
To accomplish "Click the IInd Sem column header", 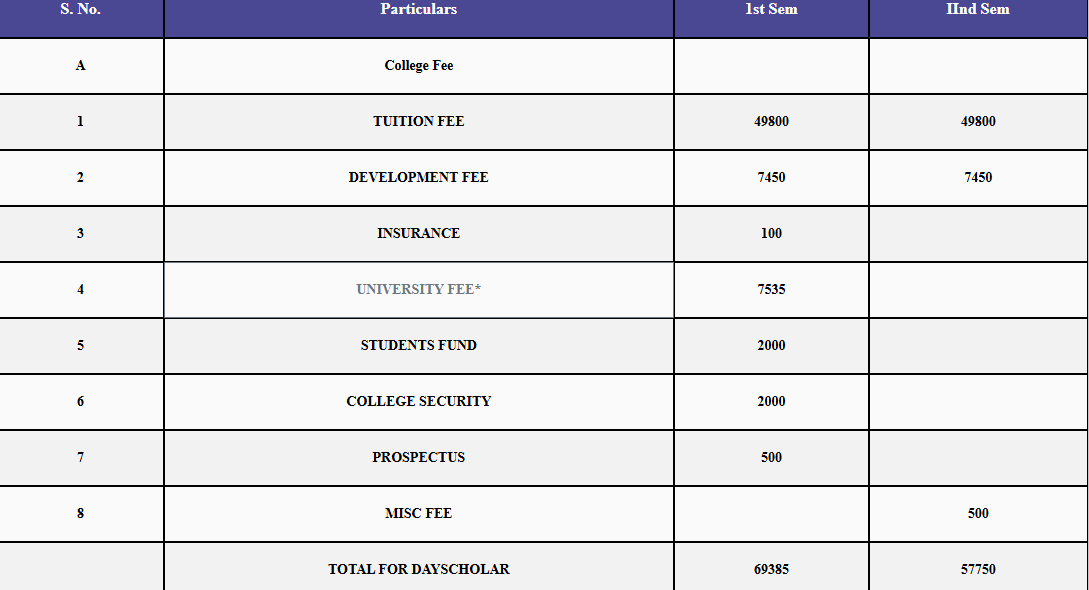I will tap(978, 10).
